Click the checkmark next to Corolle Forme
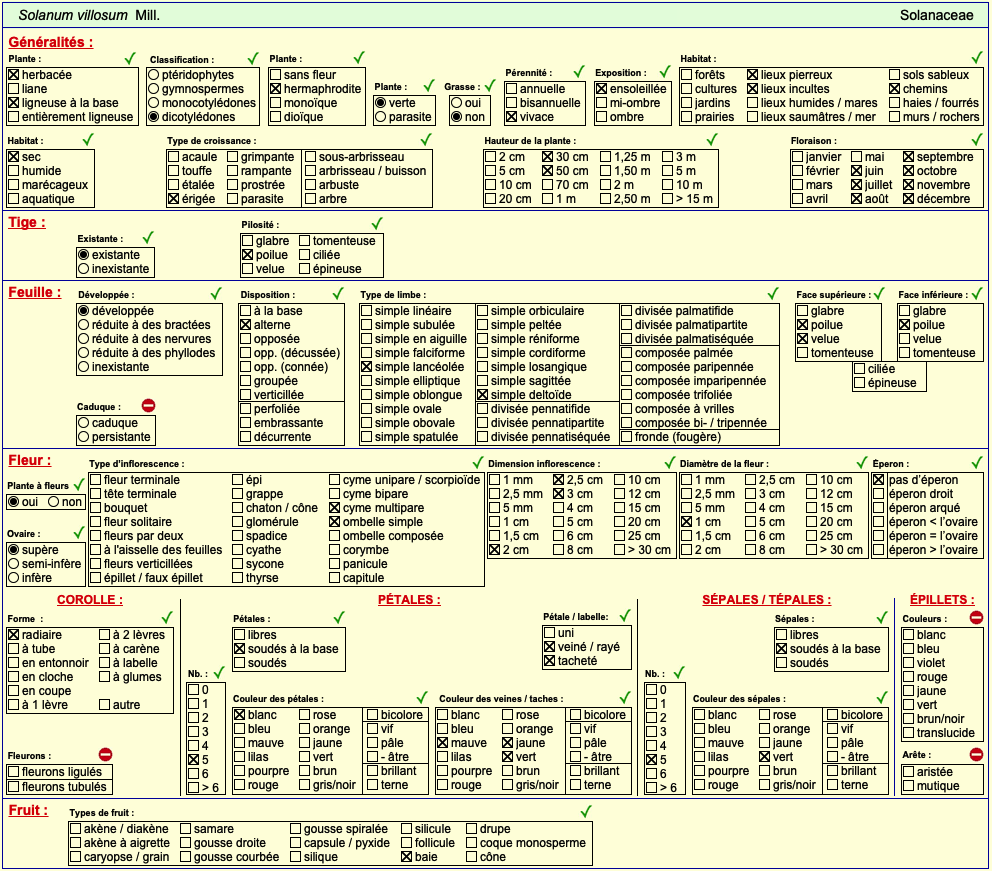 (x=167, y=617)
